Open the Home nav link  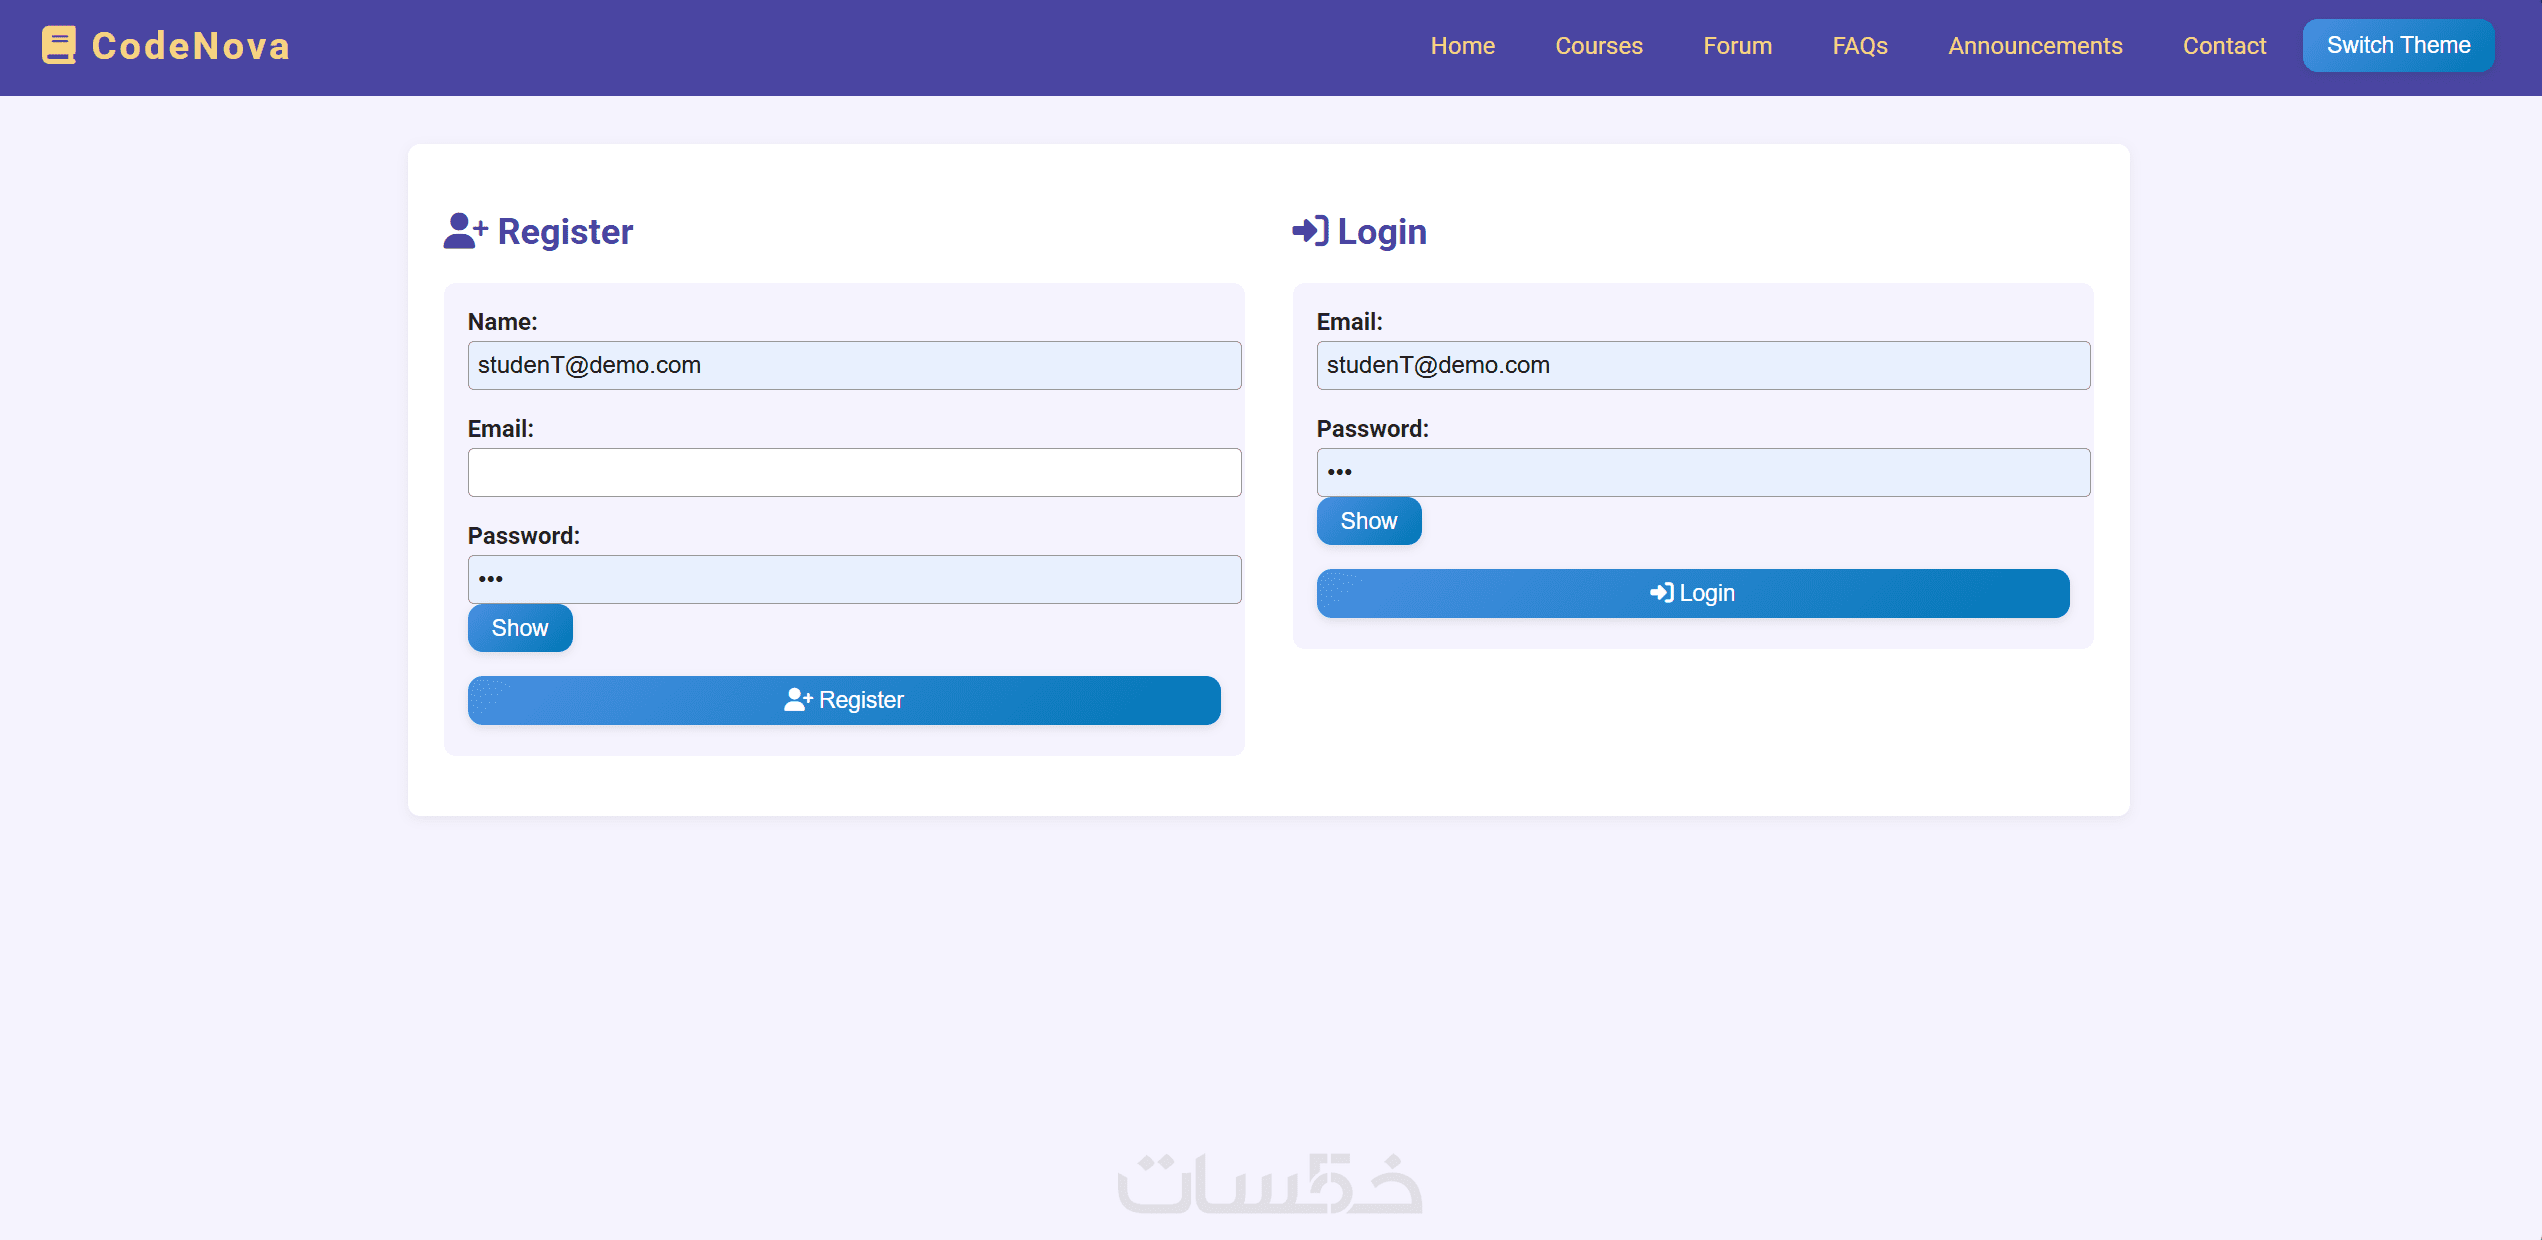tap(1462, 46)
